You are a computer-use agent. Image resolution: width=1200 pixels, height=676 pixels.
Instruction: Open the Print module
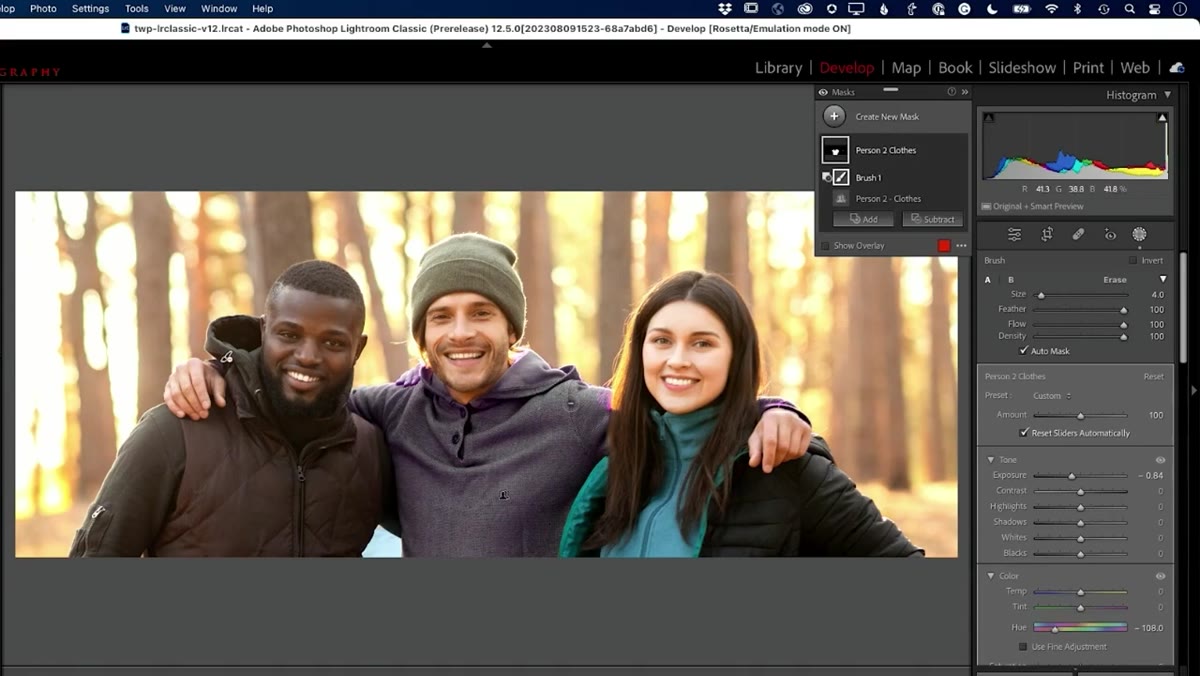coord(1088,68)
